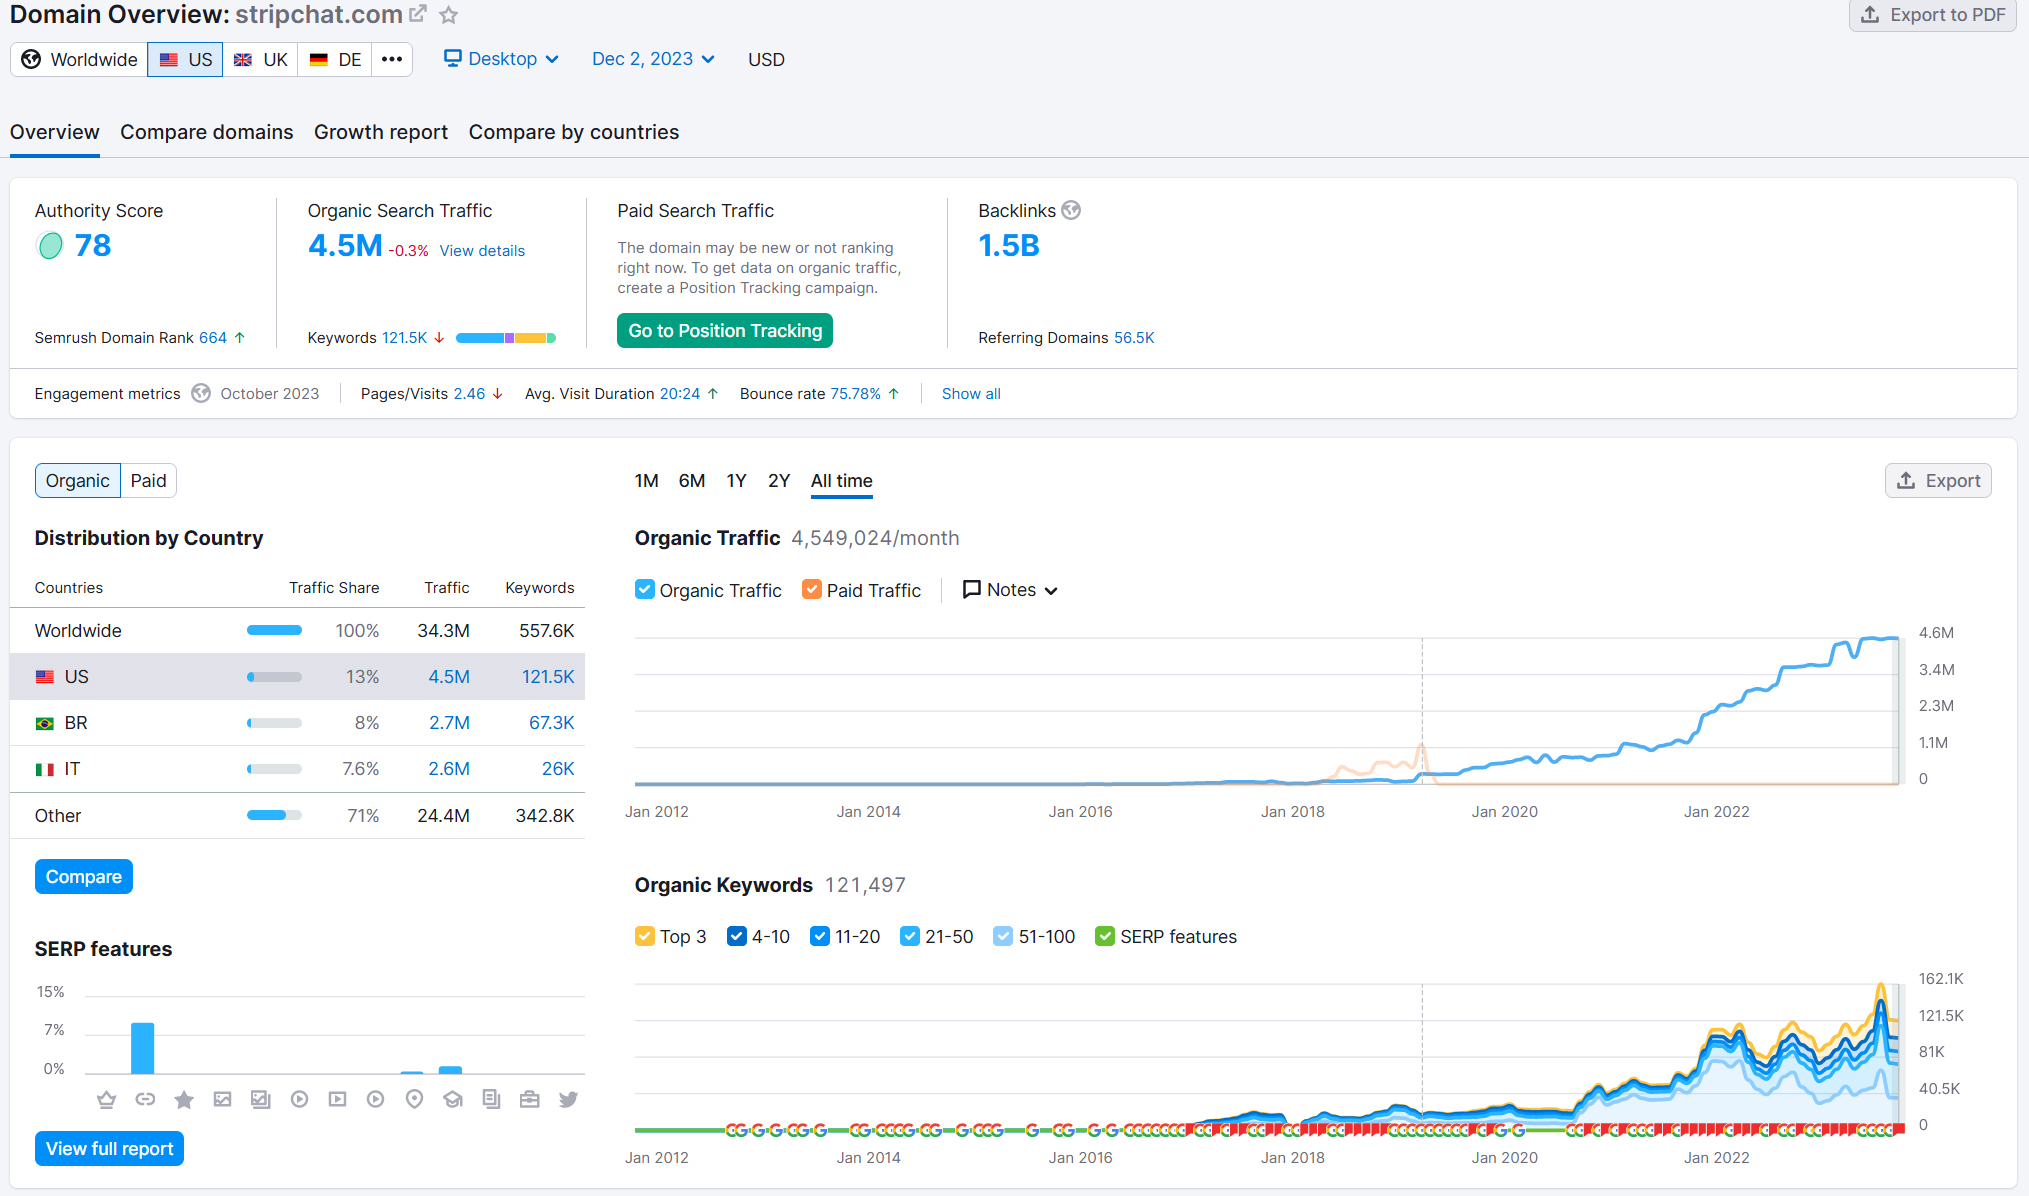
Task: Switch to the Compare domains tab
Action: point(207,132)
